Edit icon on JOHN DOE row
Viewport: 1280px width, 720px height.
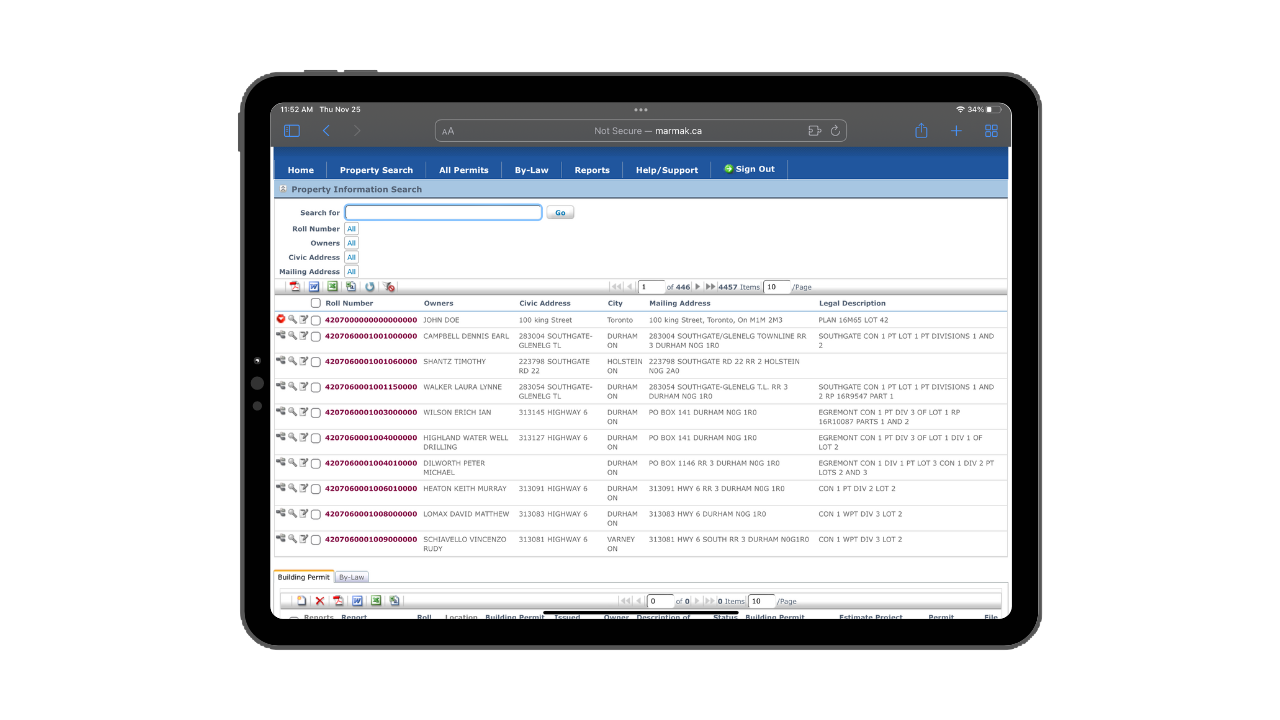[303, 319]
